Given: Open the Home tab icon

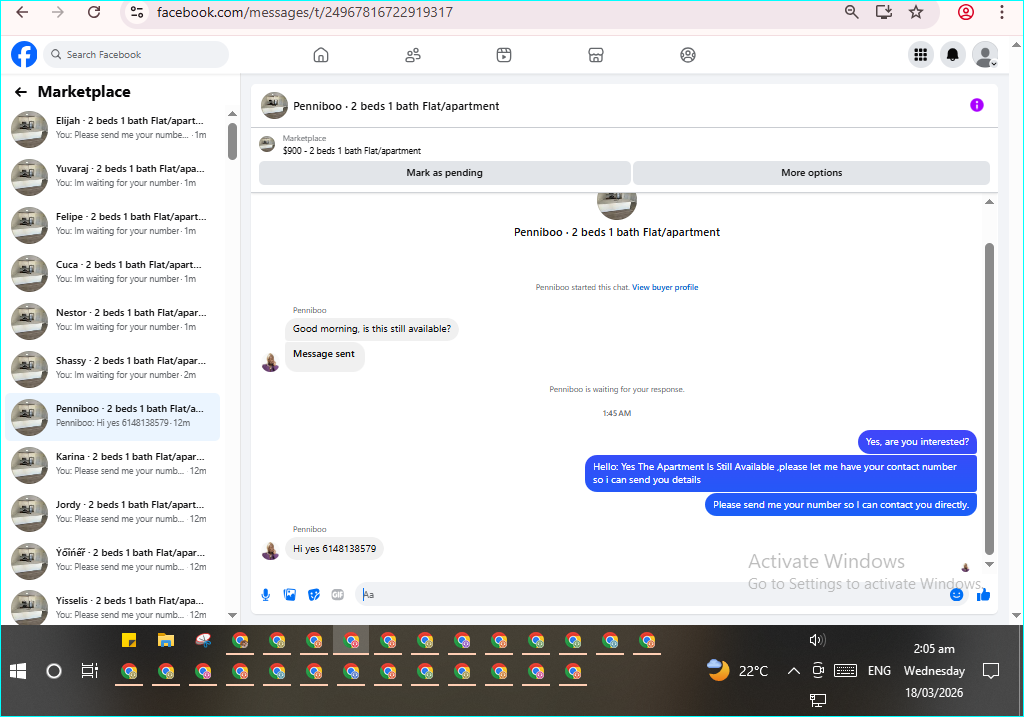Looking at the screenshot, I should (321, 55).
